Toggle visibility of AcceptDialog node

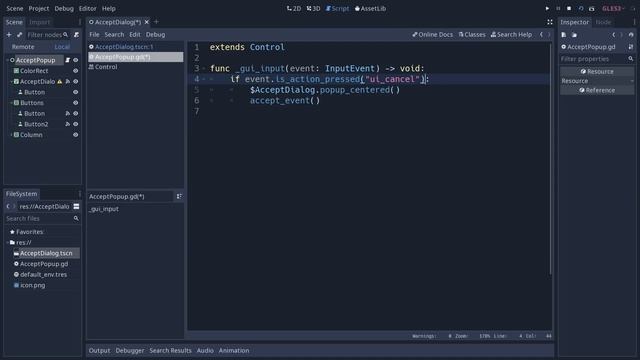pos(76,82)
